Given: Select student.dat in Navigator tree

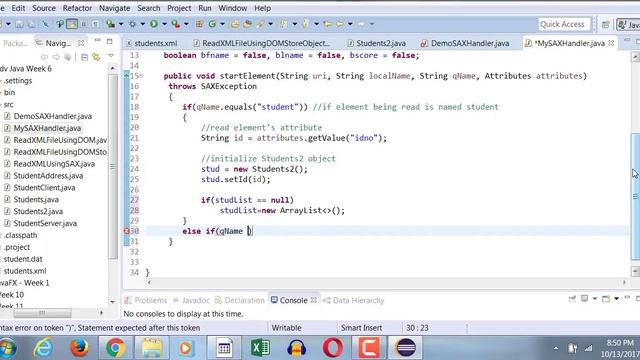Looking at the screenshot, I should pos(23,259).
